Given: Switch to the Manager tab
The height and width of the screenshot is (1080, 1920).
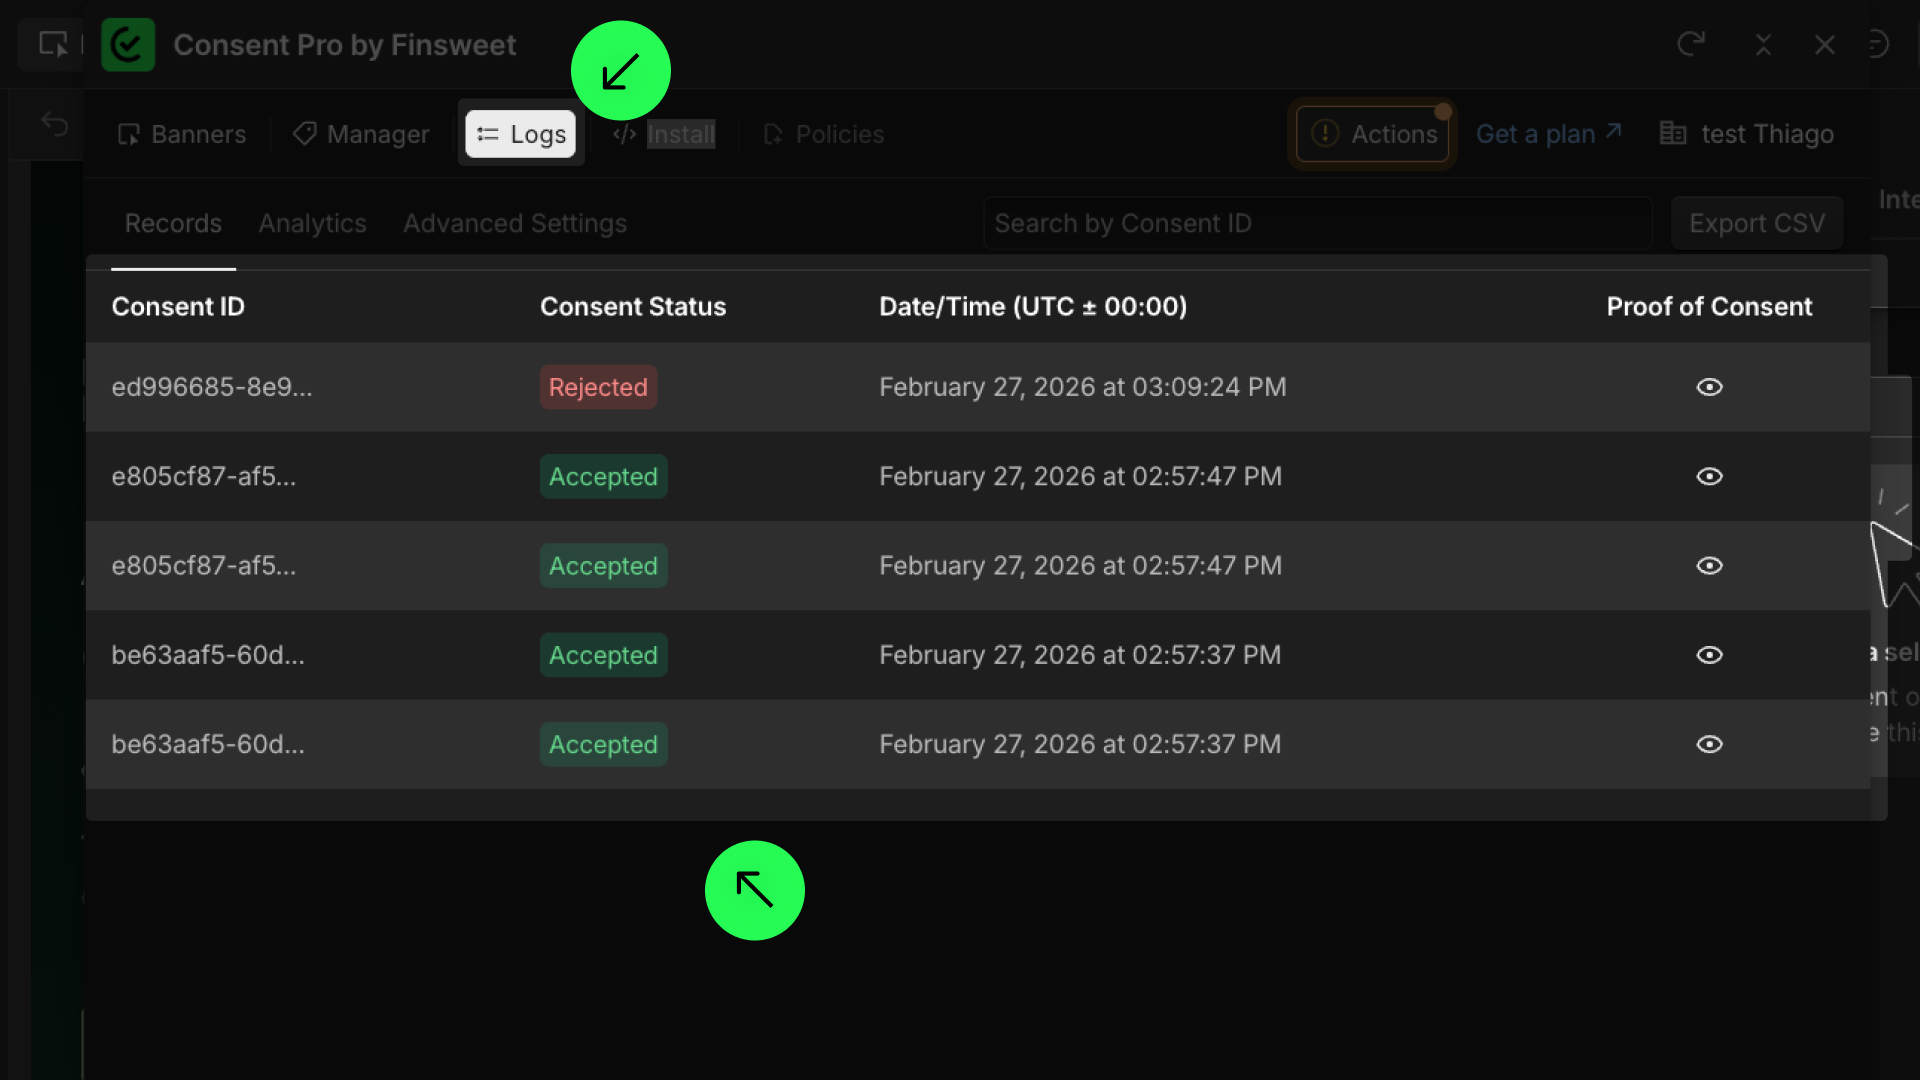Looking at the screenshot, I should 361,134.
